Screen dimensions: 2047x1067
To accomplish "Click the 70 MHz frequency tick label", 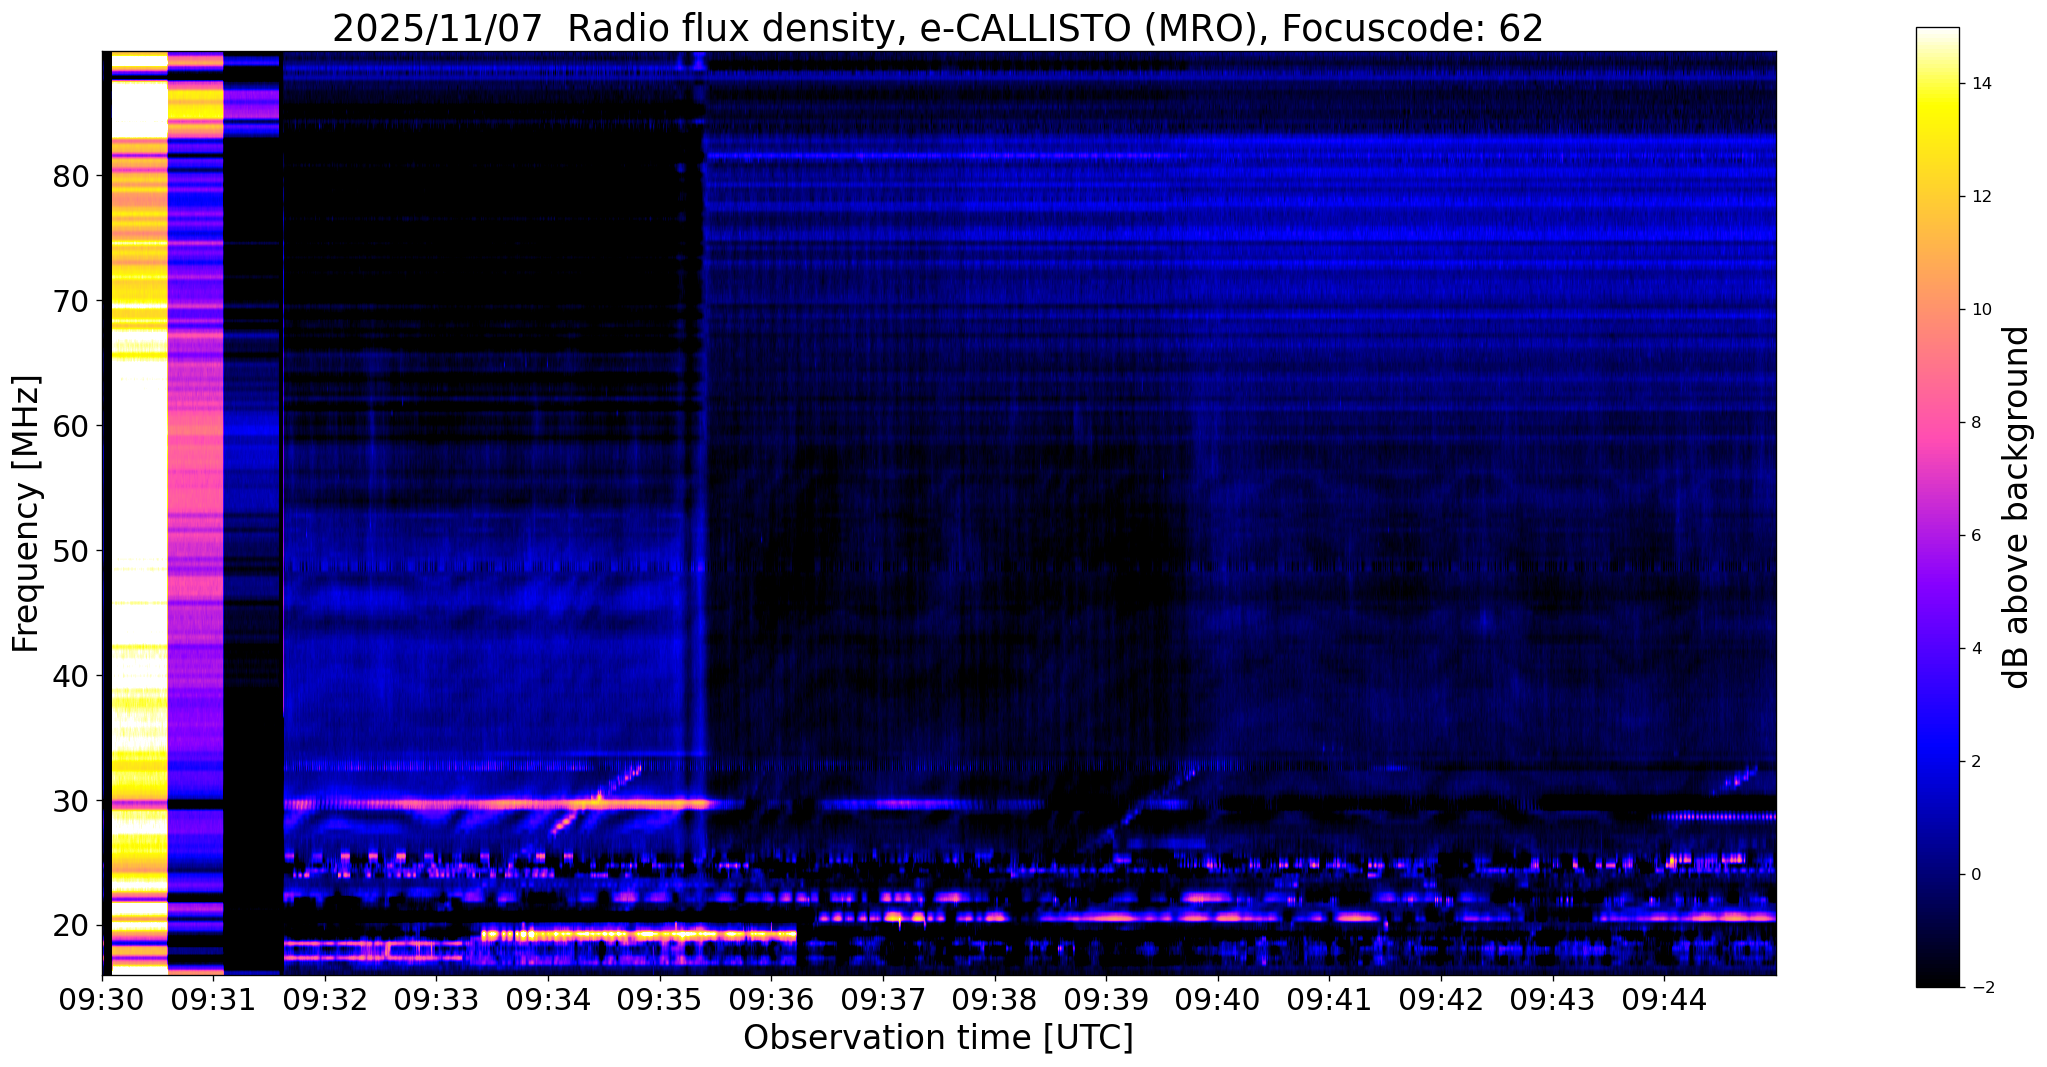I will point(71,301).
